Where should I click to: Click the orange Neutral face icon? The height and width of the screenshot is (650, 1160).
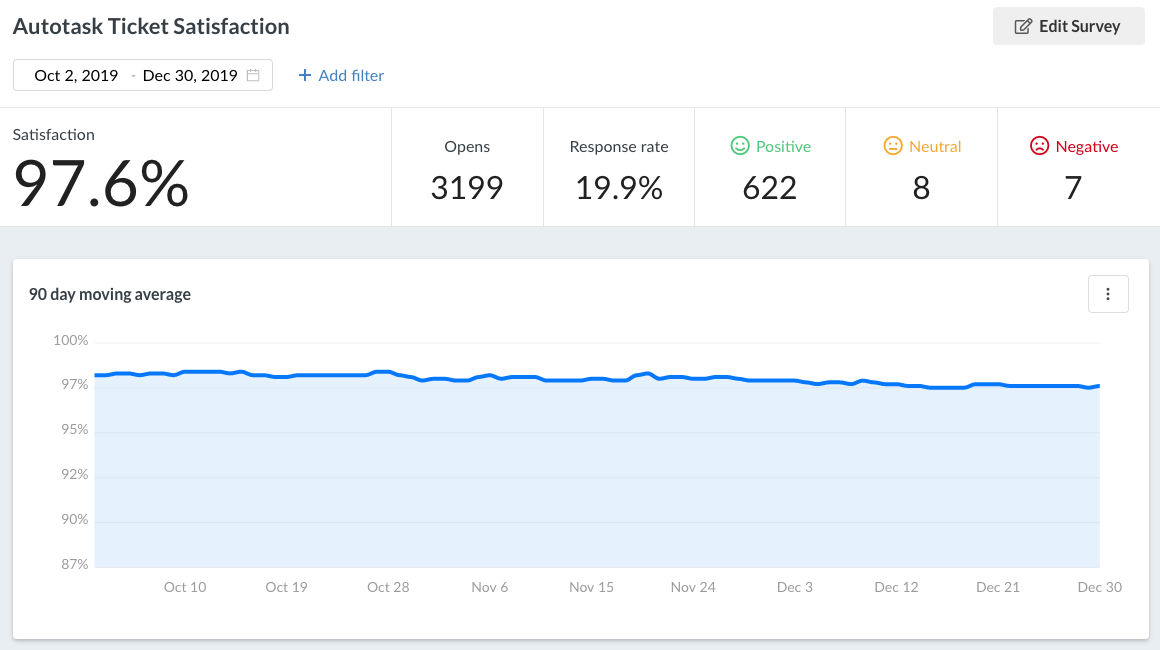(893, 146)
